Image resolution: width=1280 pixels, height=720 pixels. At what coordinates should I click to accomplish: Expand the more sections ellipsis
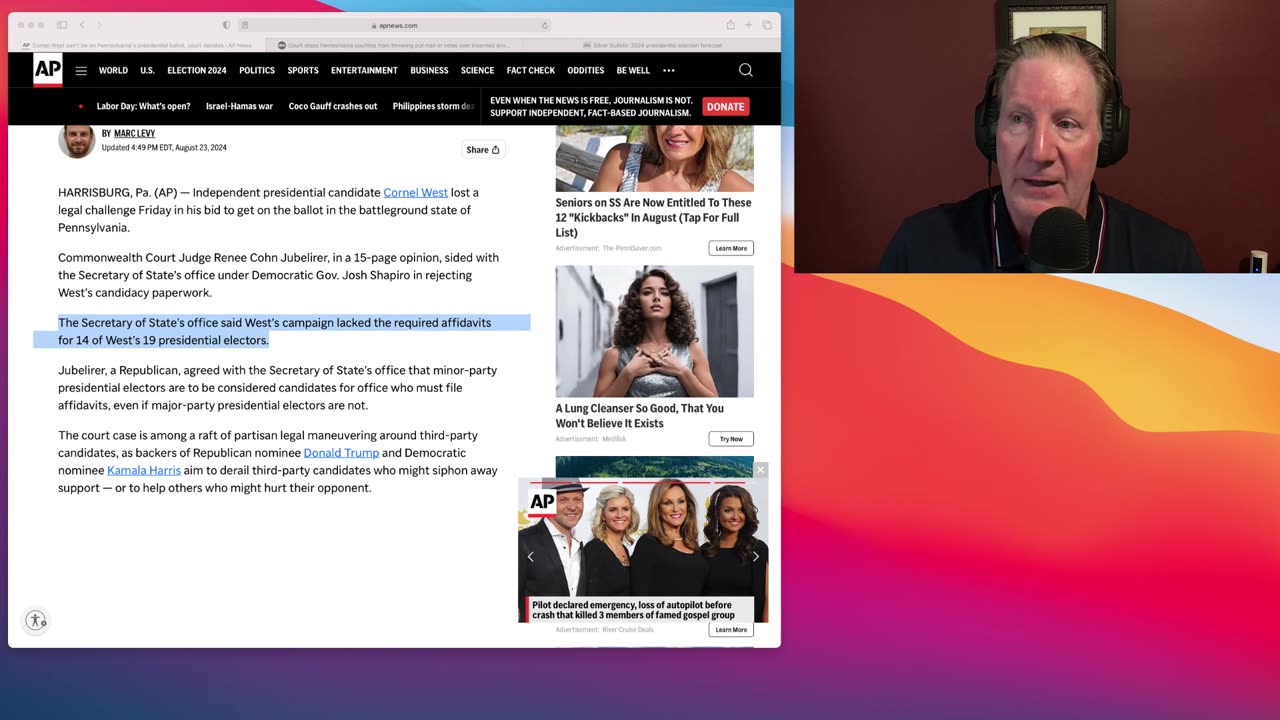point(669,71)
